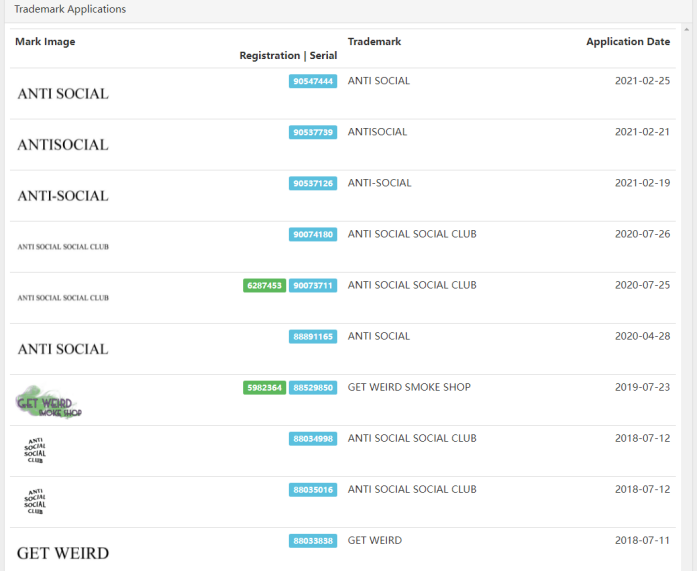Click the GET WEIRD mark image

pyautogui.click(x=63, y=553)
